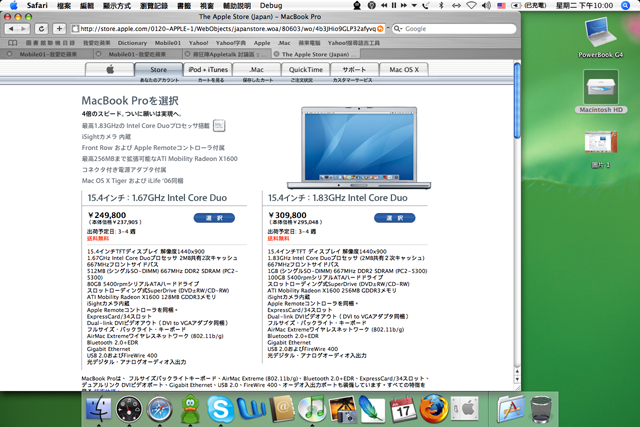This screenshot has height=427, width=640.
Task: Open System Preferences in the Dock
Action: click(464, 409)
